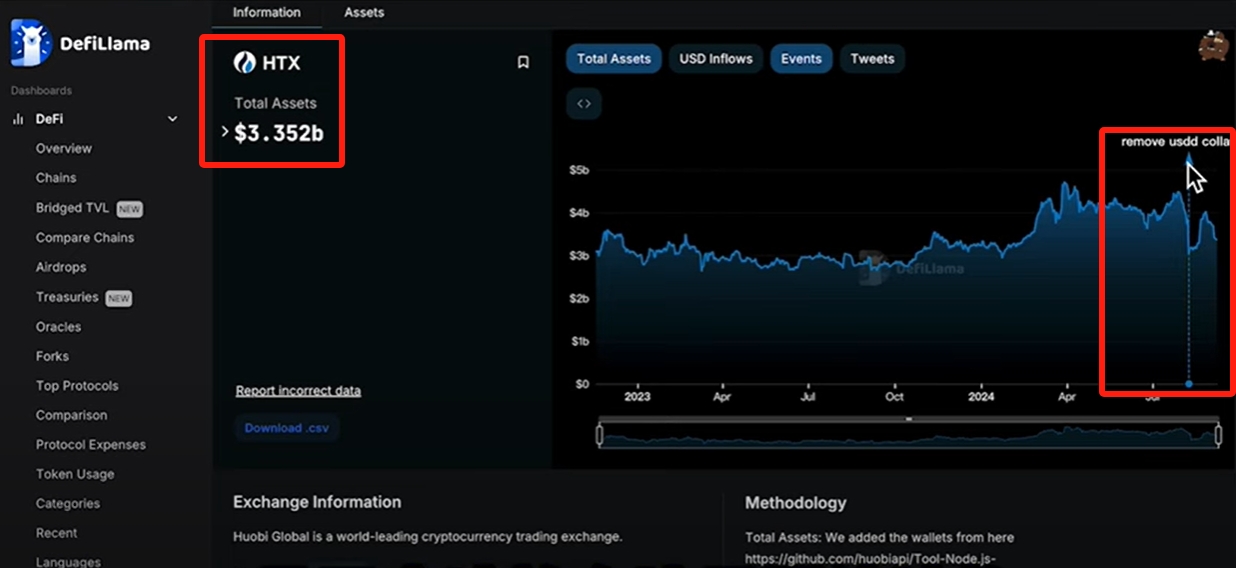Go to Treasuries
The image size is (1236, 568).
(67, 297)
